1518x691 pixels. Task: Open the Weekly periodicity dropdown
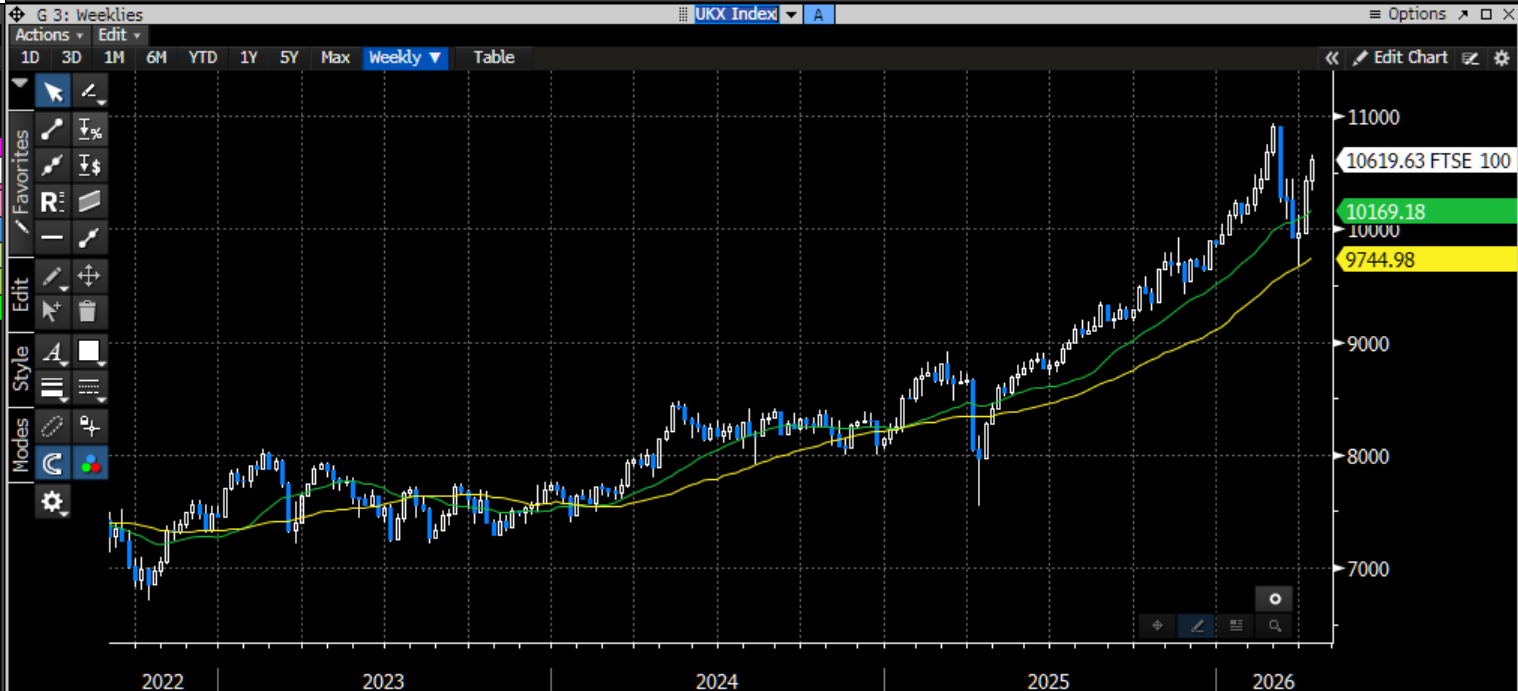pos(404,57)
